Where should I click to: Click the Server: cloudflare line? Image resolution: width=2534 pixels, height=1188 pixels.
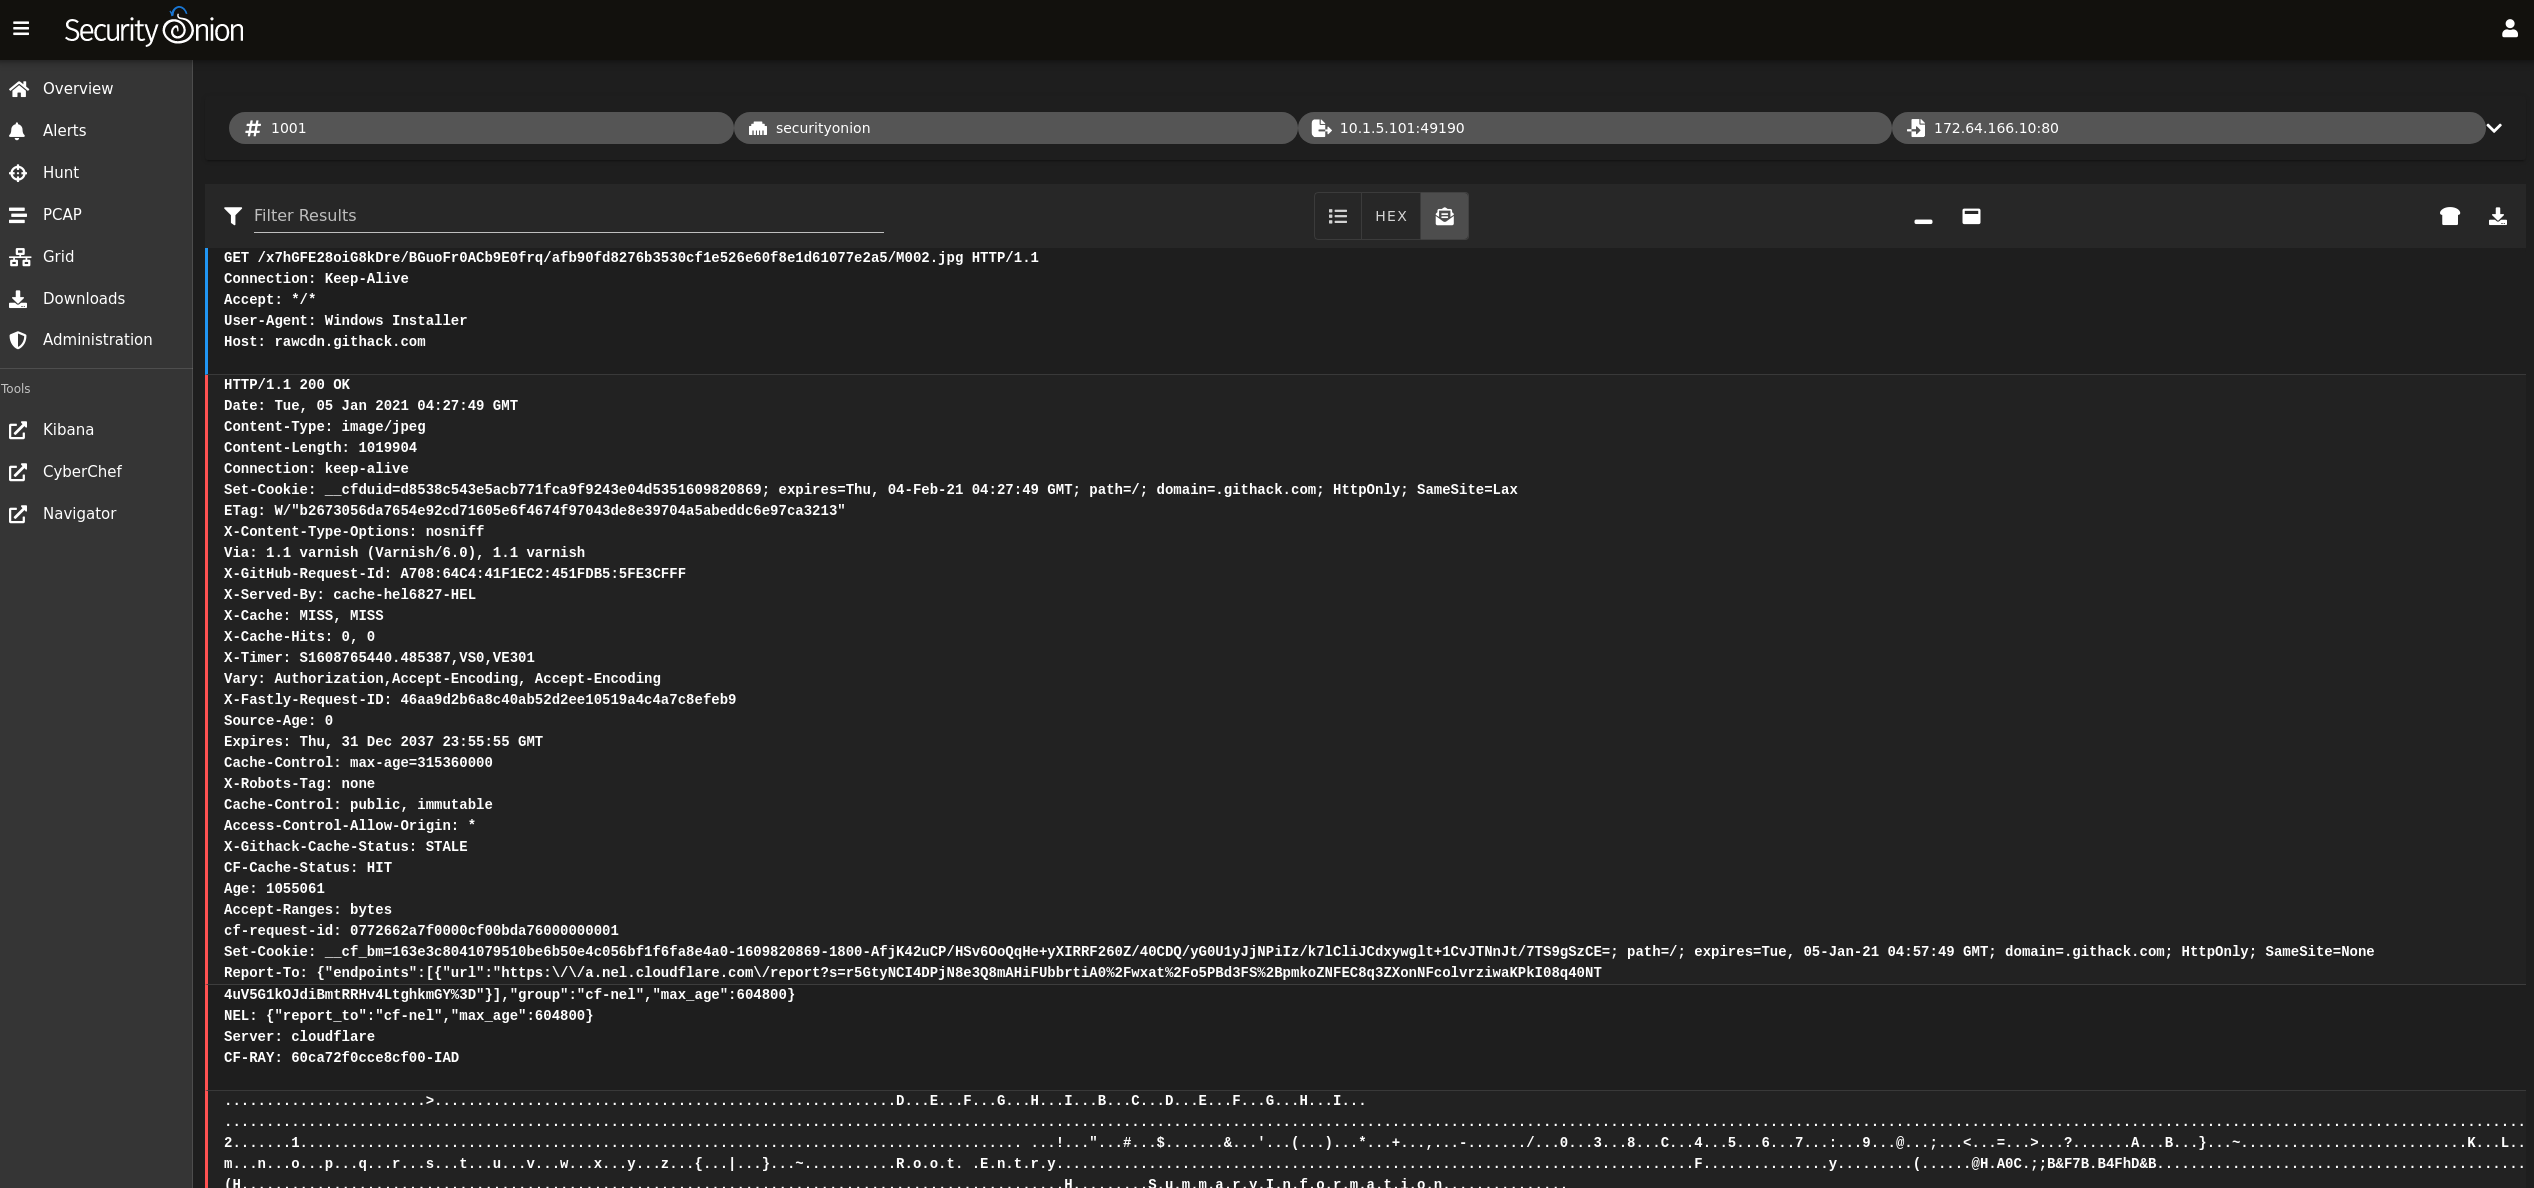(299, 1037)
